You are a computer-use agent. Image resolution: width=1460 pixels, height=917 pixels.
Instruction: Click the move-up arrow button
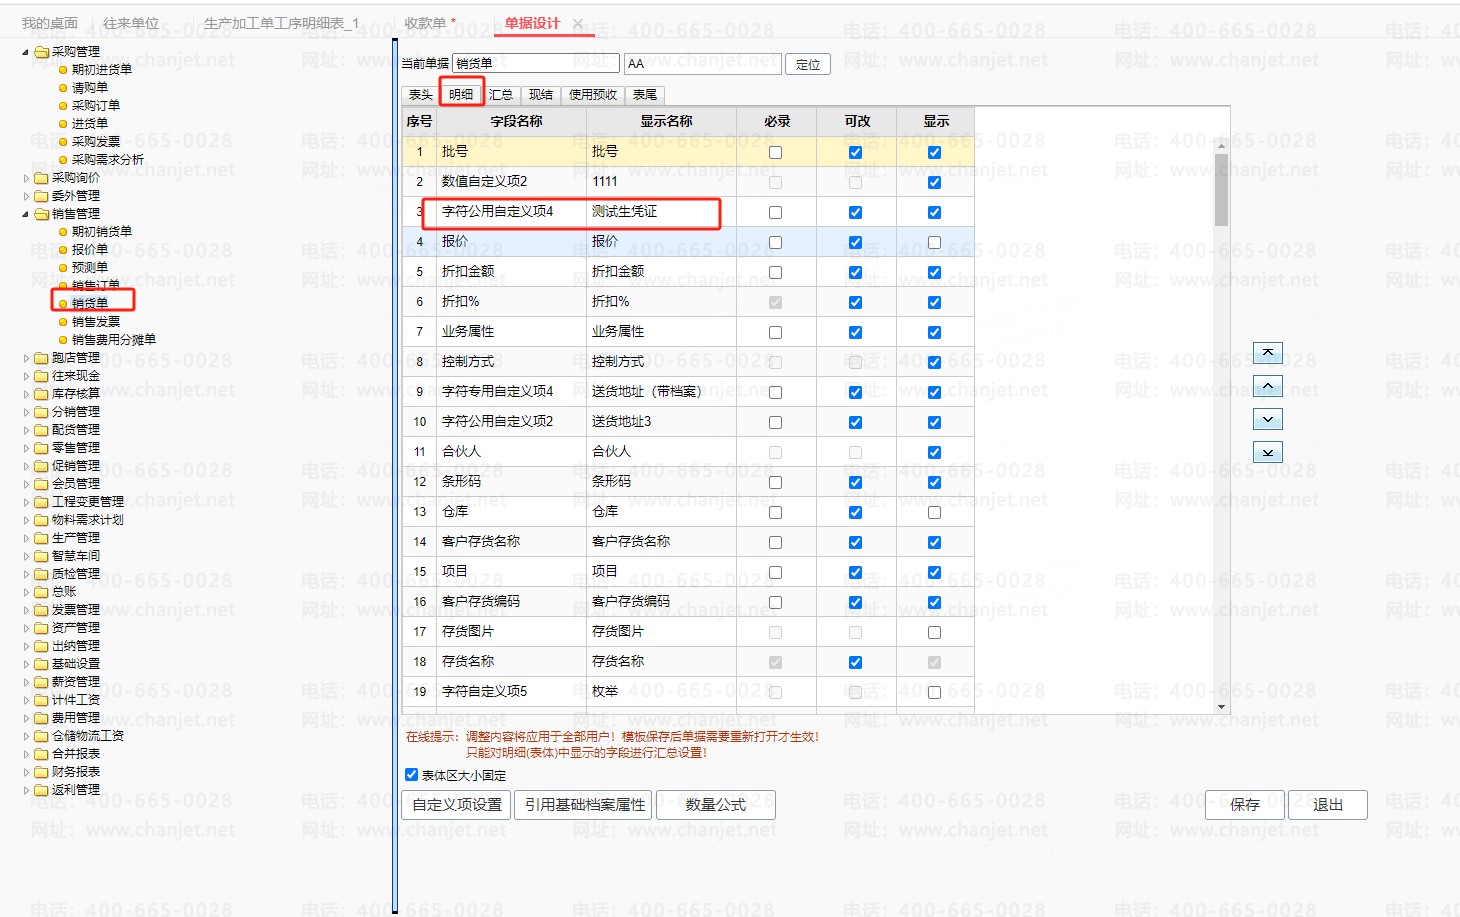(1267, 386)
